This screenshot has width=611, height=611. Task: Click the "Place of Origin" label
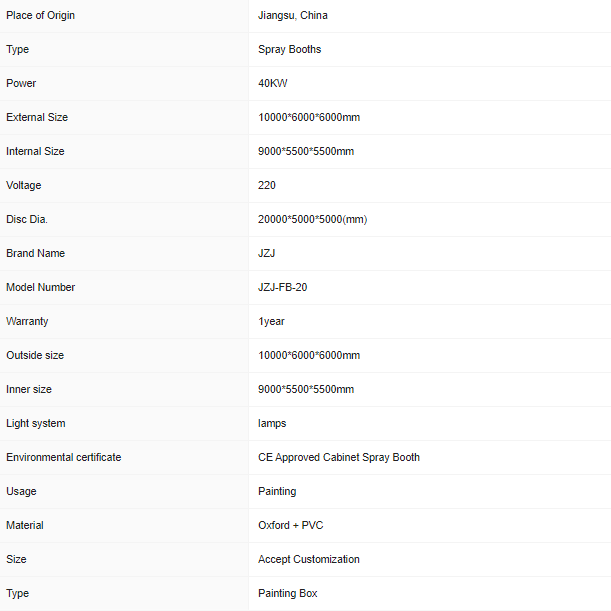tap(40, 15)
